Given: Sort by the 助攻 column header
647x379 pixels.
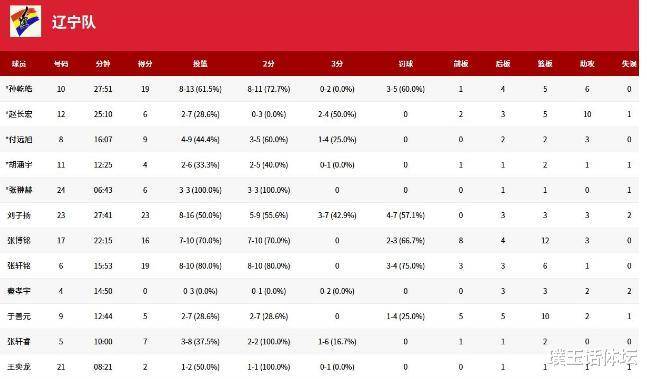Looking at the screenshot, I should click(x=587, y=64).
